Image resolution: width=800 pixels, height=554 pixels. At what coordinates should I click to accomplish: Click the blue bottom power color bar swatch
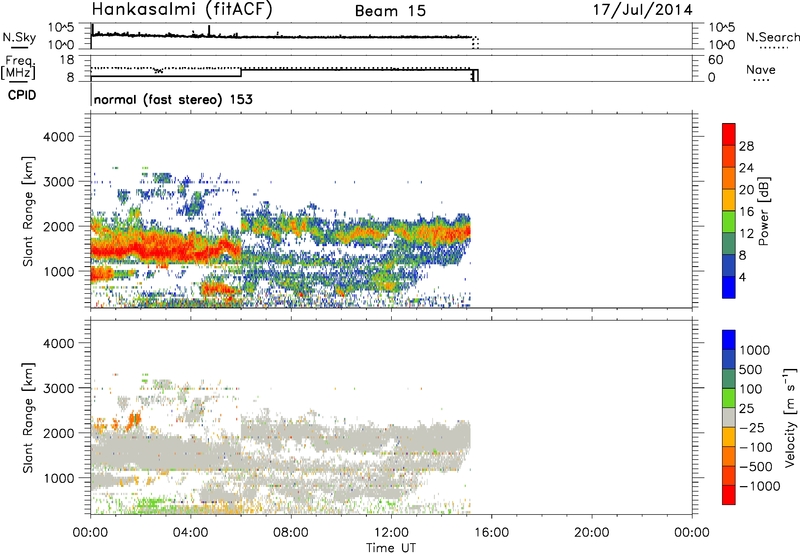pos(729,287)
